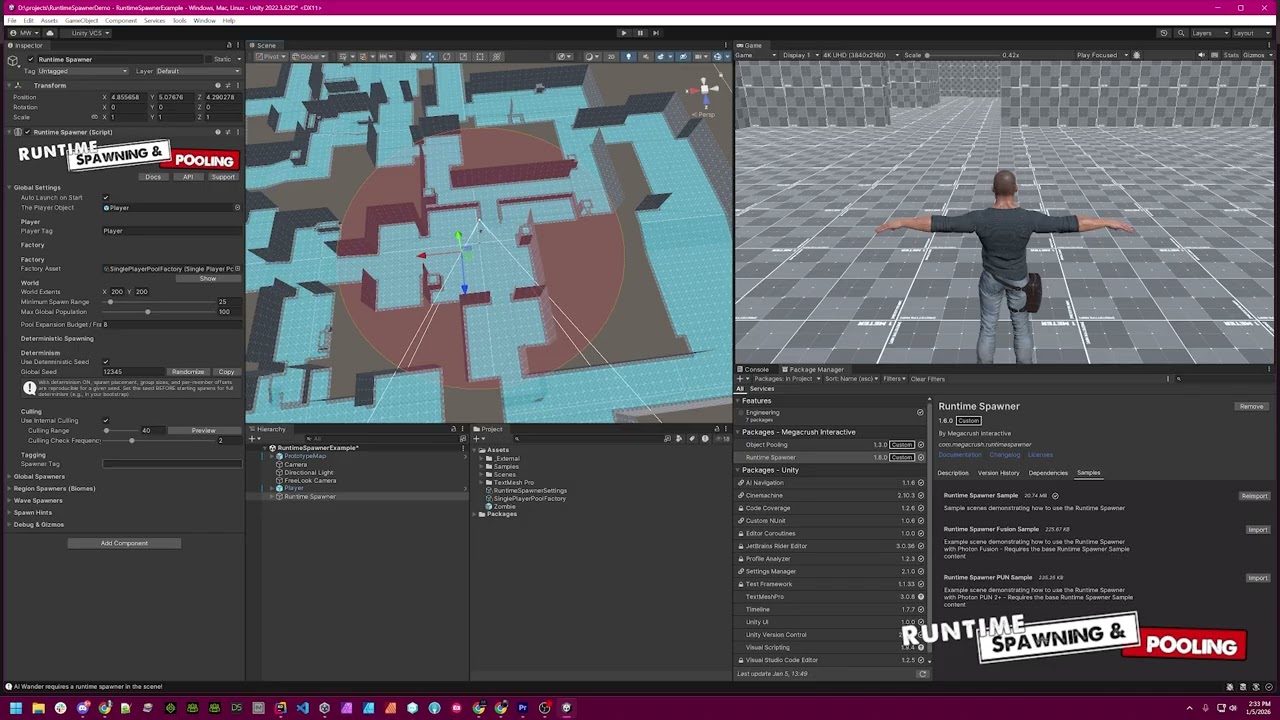
Task: Open Dependencies tab in package details
Action: pos(1048,473)
